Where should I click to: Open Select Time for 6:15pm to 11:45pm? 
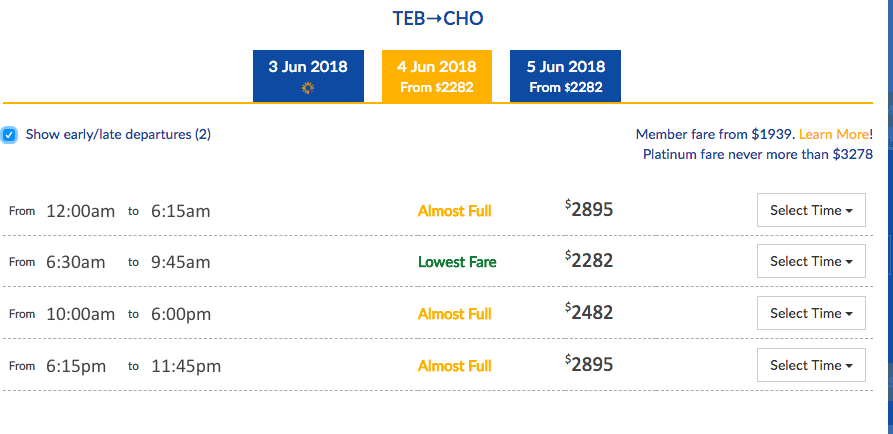(x=811, y=366)
